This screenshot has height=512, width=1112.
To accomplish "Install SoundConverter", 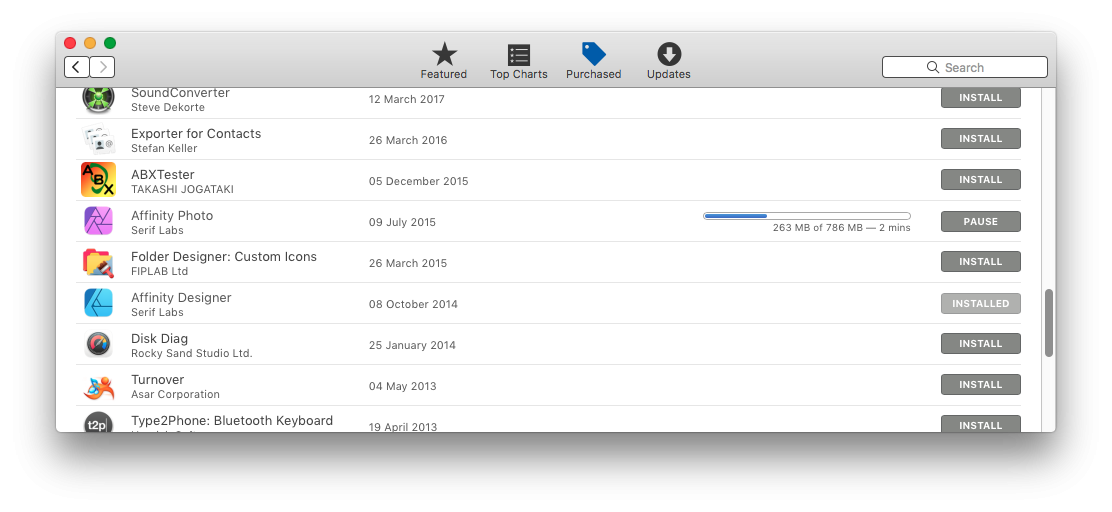I will coord(981,98).
